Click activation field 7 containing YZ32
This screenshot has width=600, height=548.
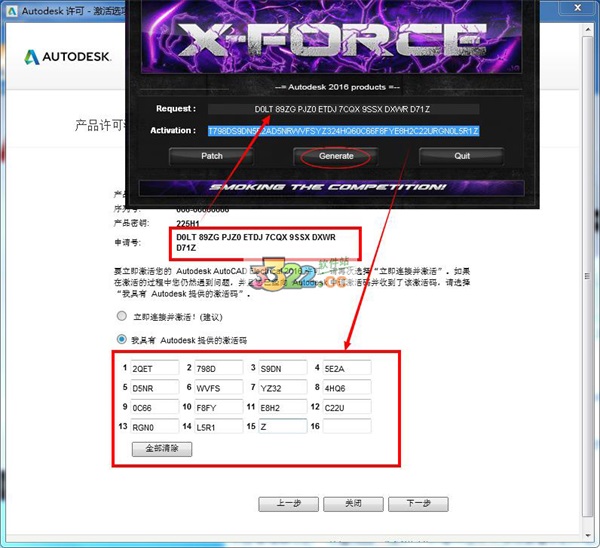click(283, 388)
